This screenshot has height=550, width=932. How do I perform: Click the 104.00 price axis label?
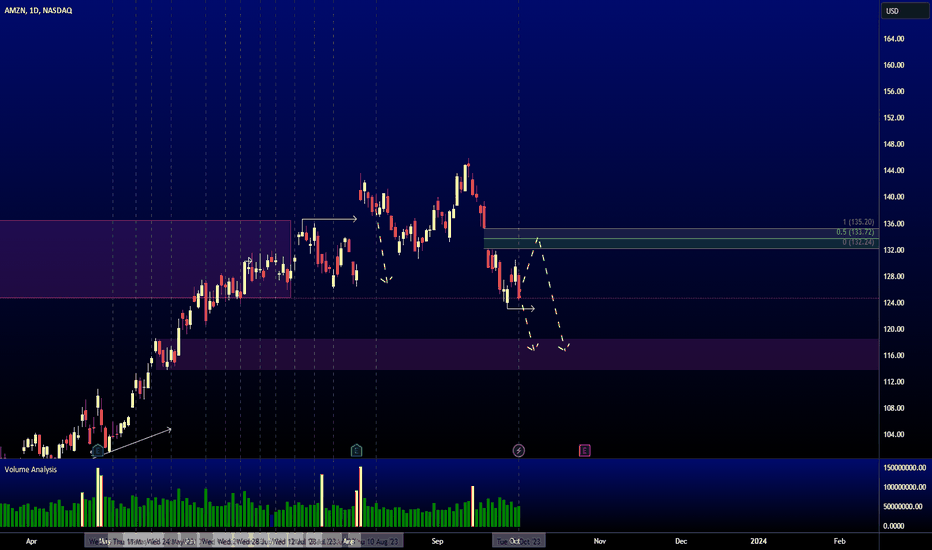pyautogui.click(x=893, y=434)
